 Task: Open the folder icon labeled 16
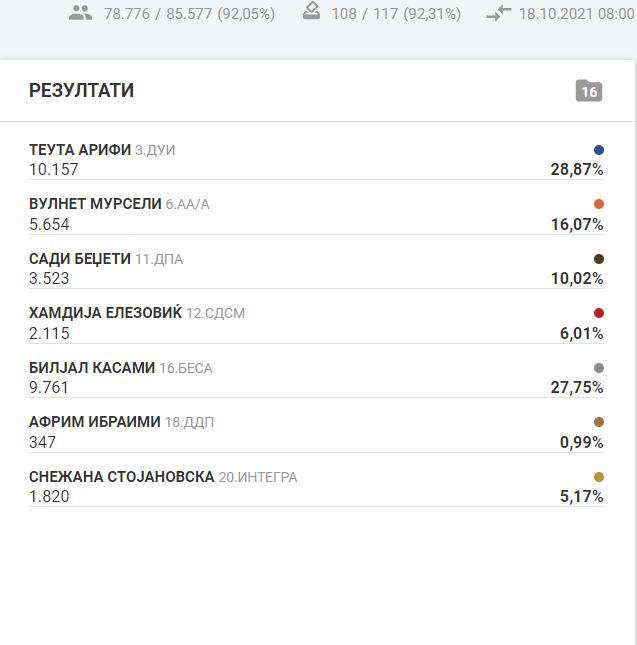589,91
